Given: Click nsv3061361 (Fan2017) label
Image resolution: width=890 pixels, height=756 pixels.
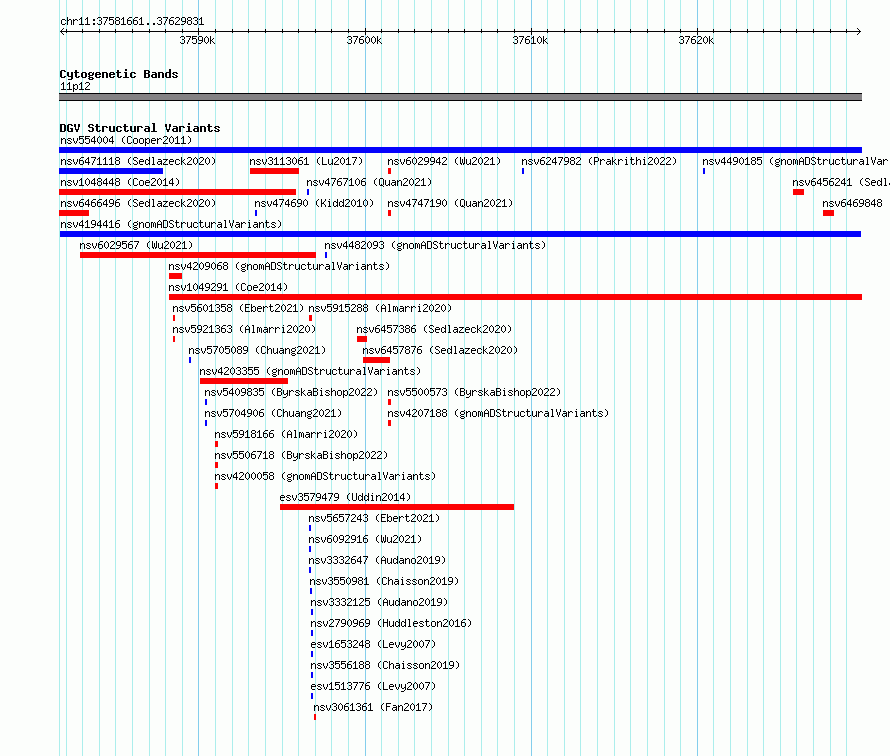Looking at the screenshot, I should tap(373, 707).
